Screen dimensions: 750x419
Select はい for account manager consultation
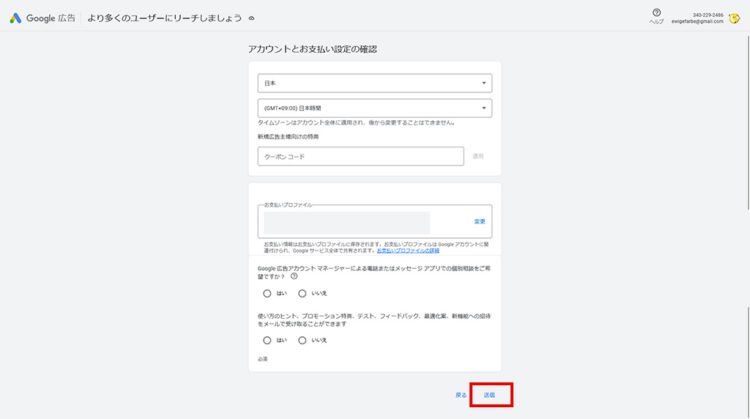(x=267, y=293)
